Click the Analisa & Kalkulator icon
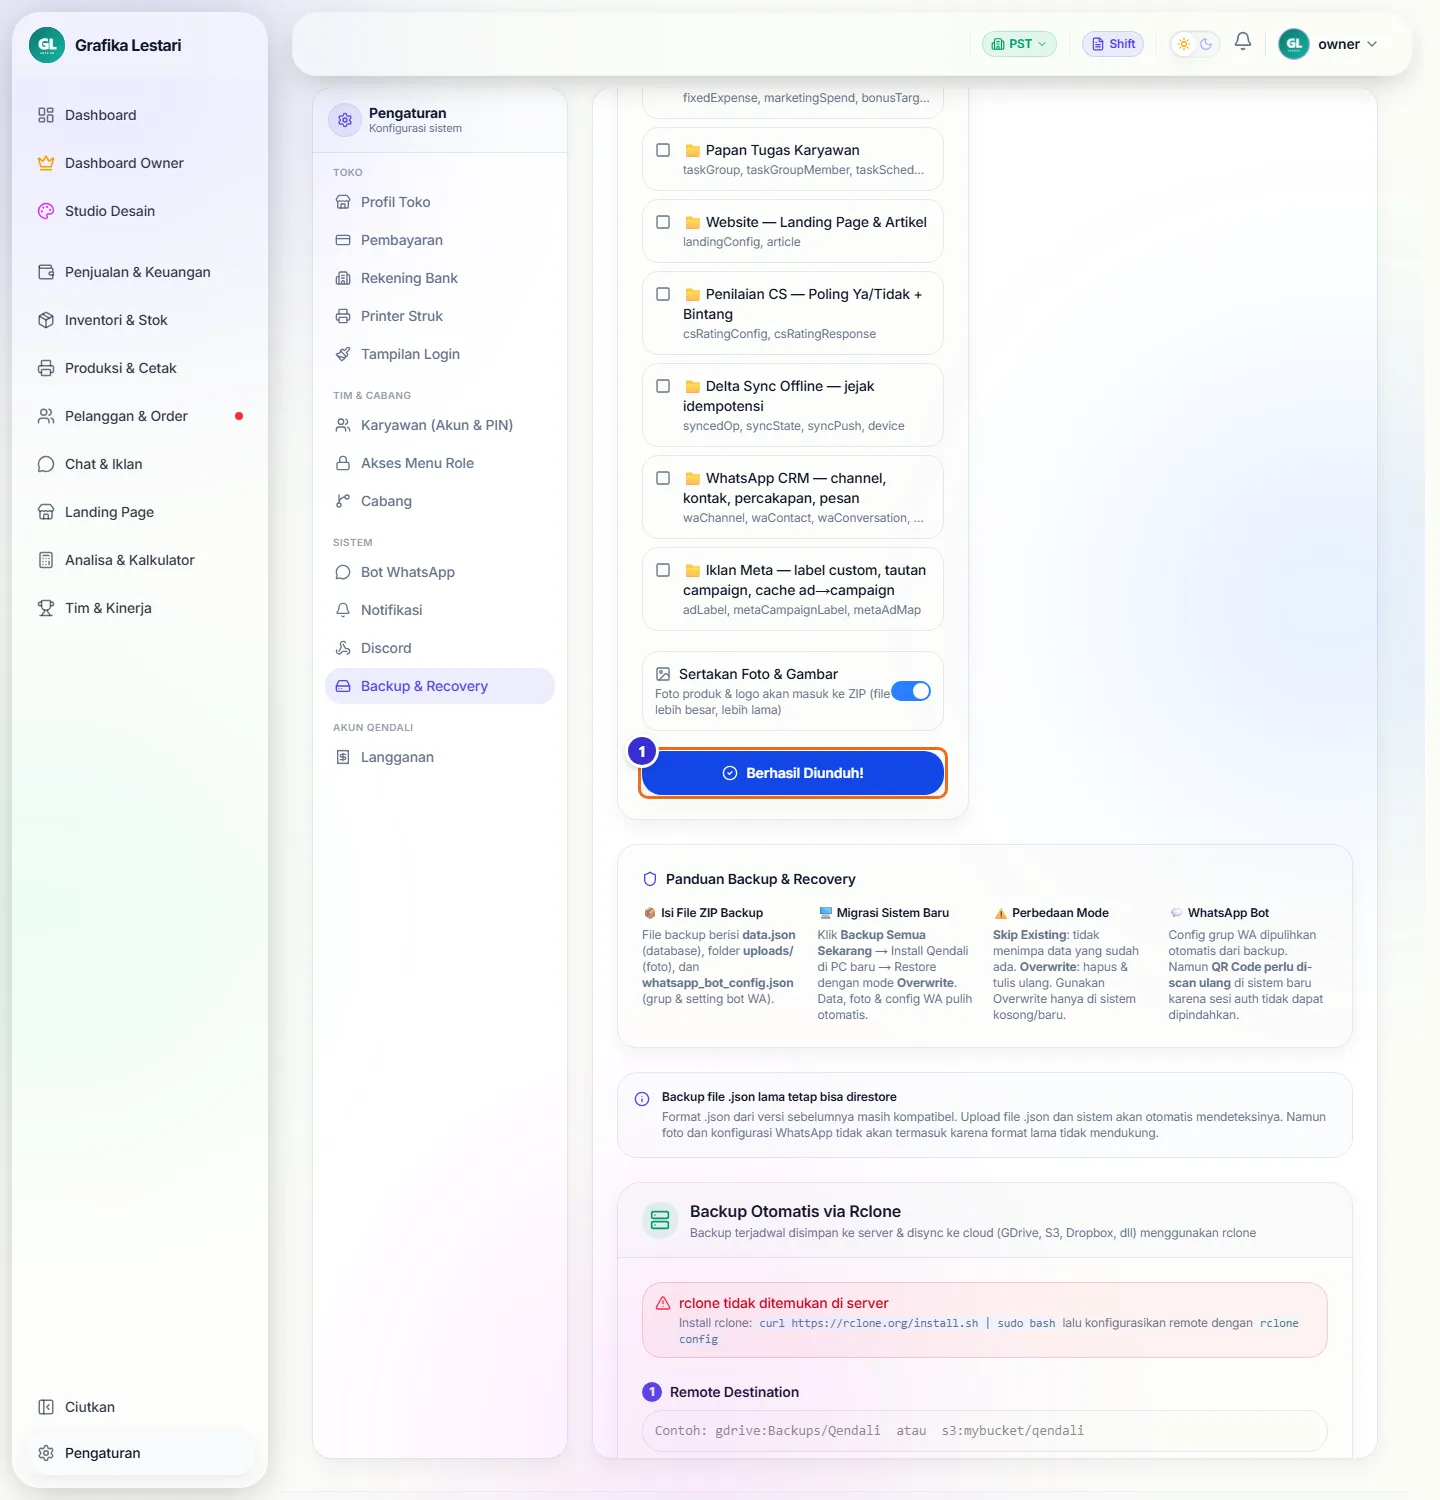Viewport: 1440px width, 1500px height. pos(46,560)
